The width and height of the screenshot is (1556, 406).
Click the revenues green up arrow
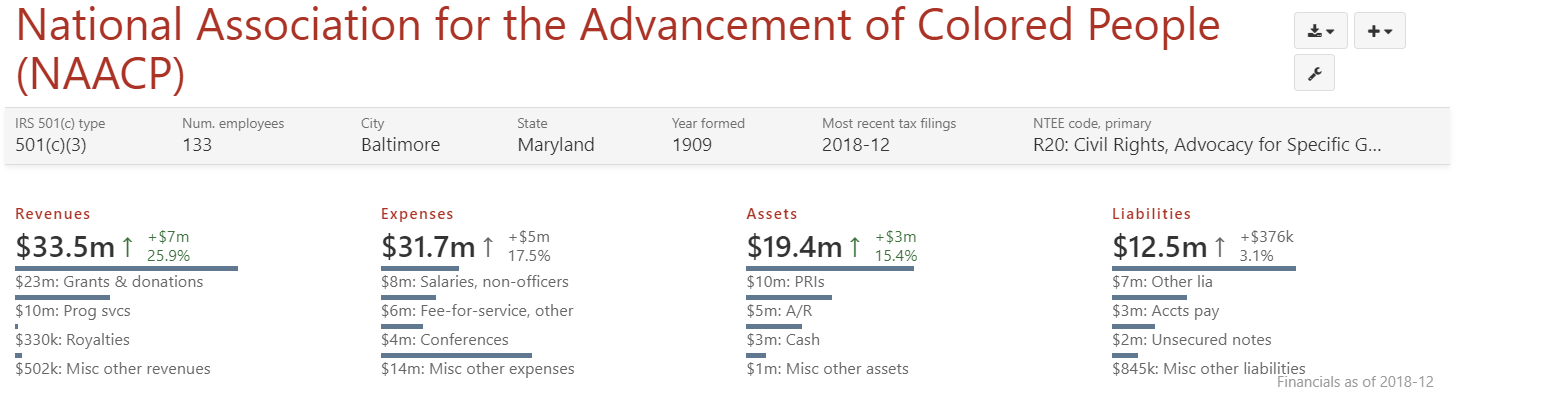click(x=127, y=246)
